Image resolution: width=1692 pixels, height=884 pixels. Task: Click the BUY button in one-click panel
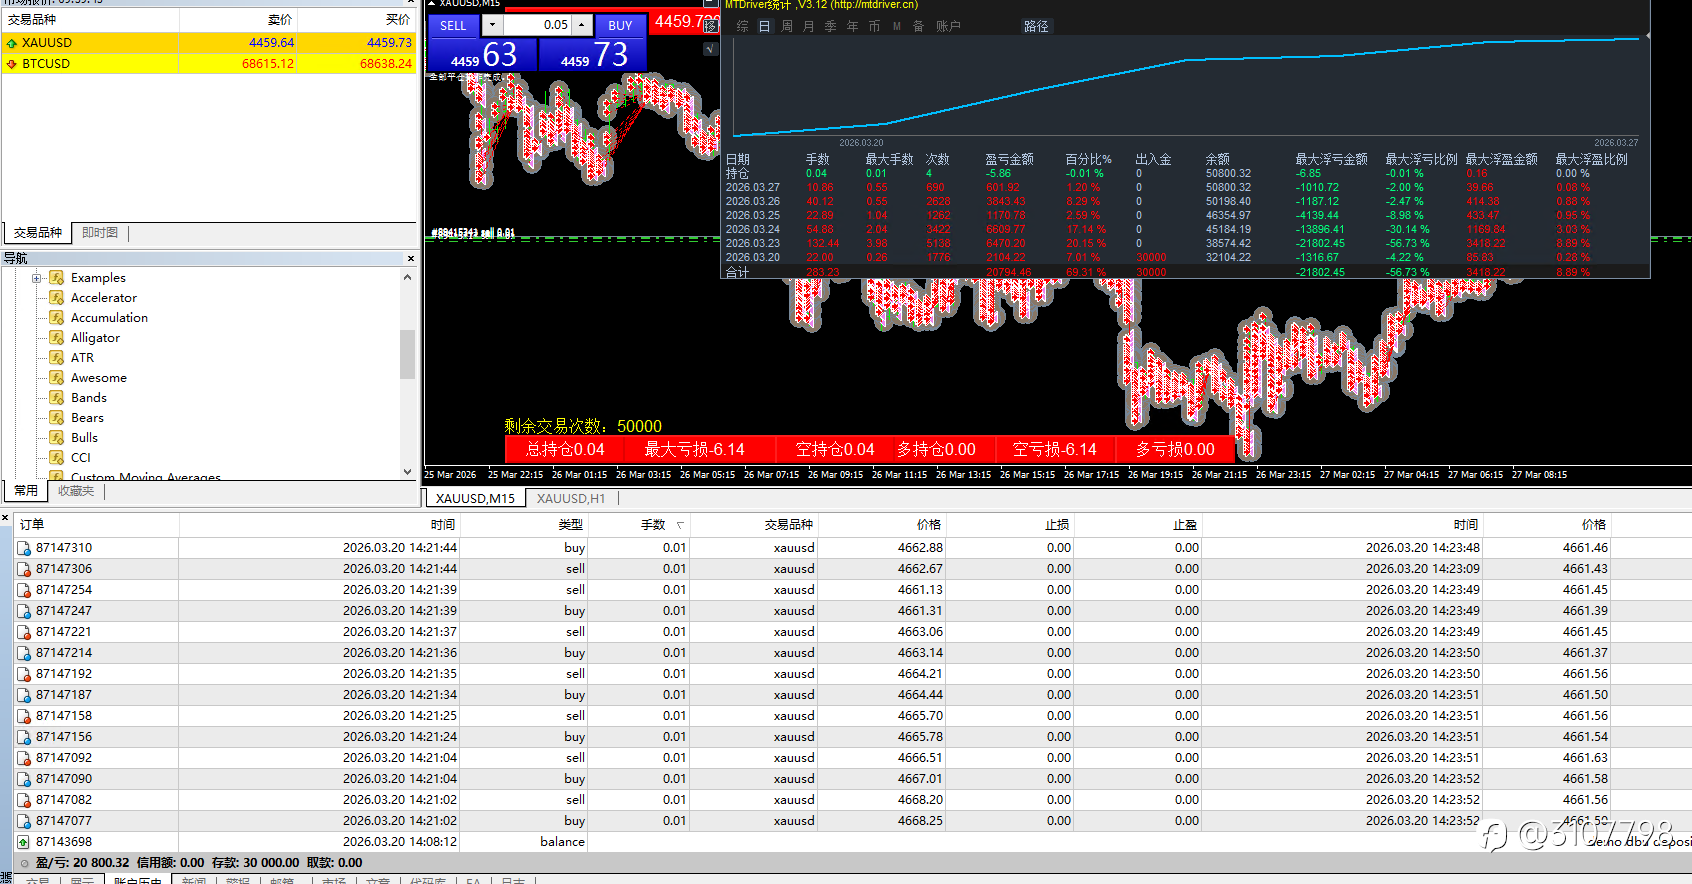click(x=620, y=25)
